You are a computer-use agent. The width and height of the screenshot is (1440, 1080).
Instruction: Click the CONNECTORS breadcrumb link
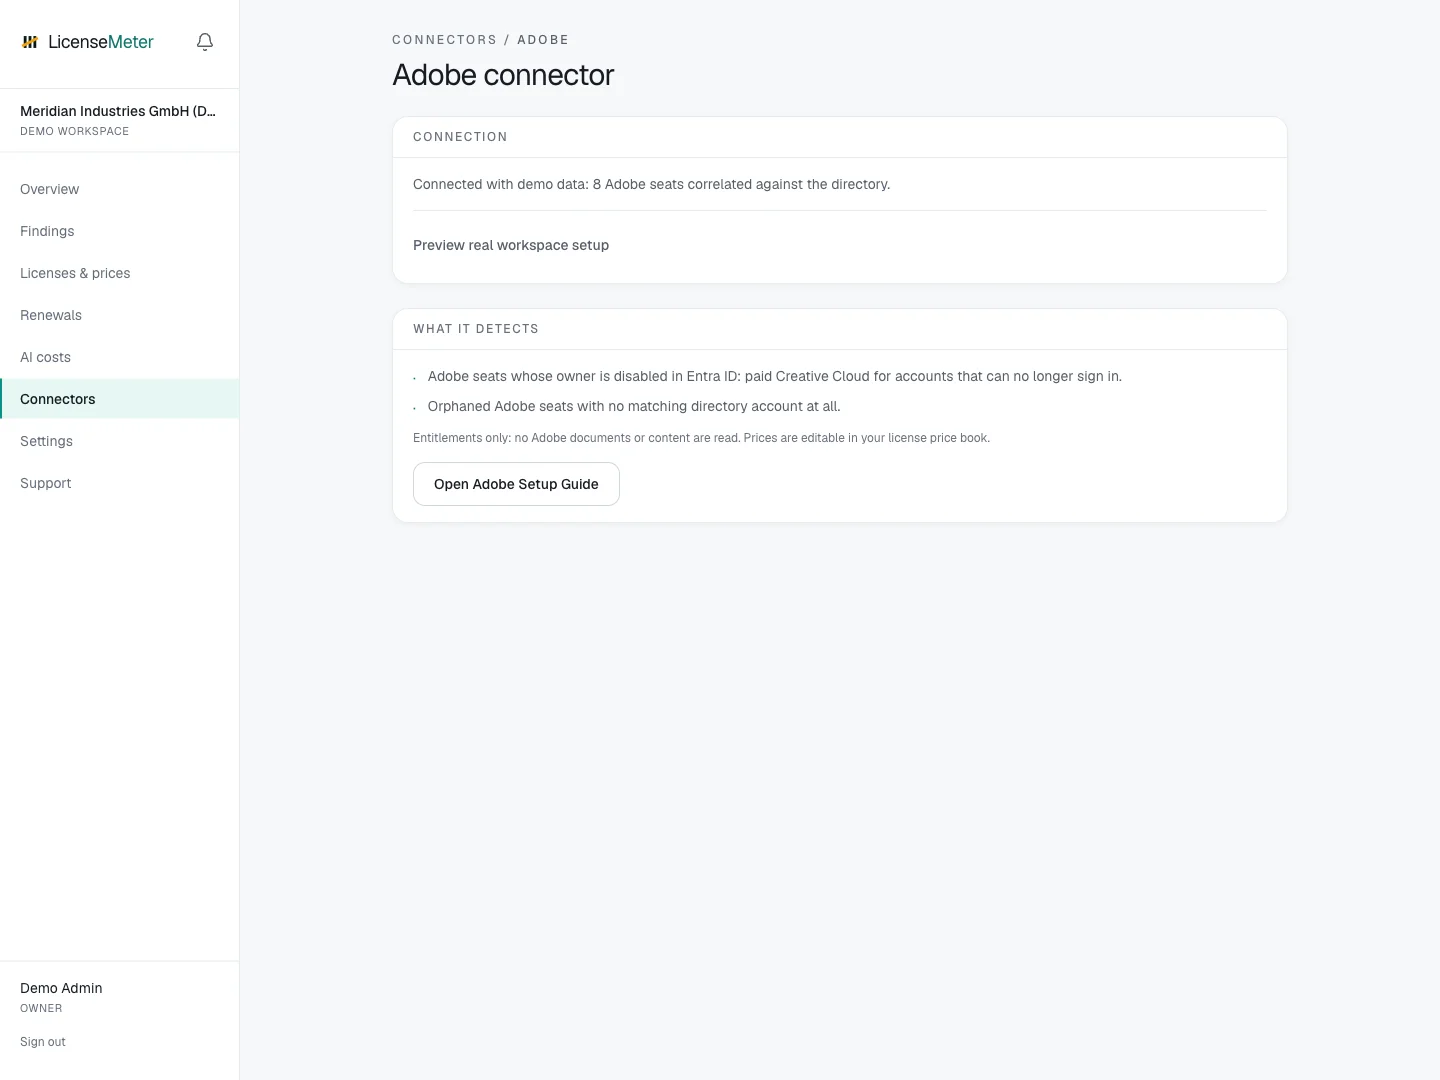pos(444,40)
